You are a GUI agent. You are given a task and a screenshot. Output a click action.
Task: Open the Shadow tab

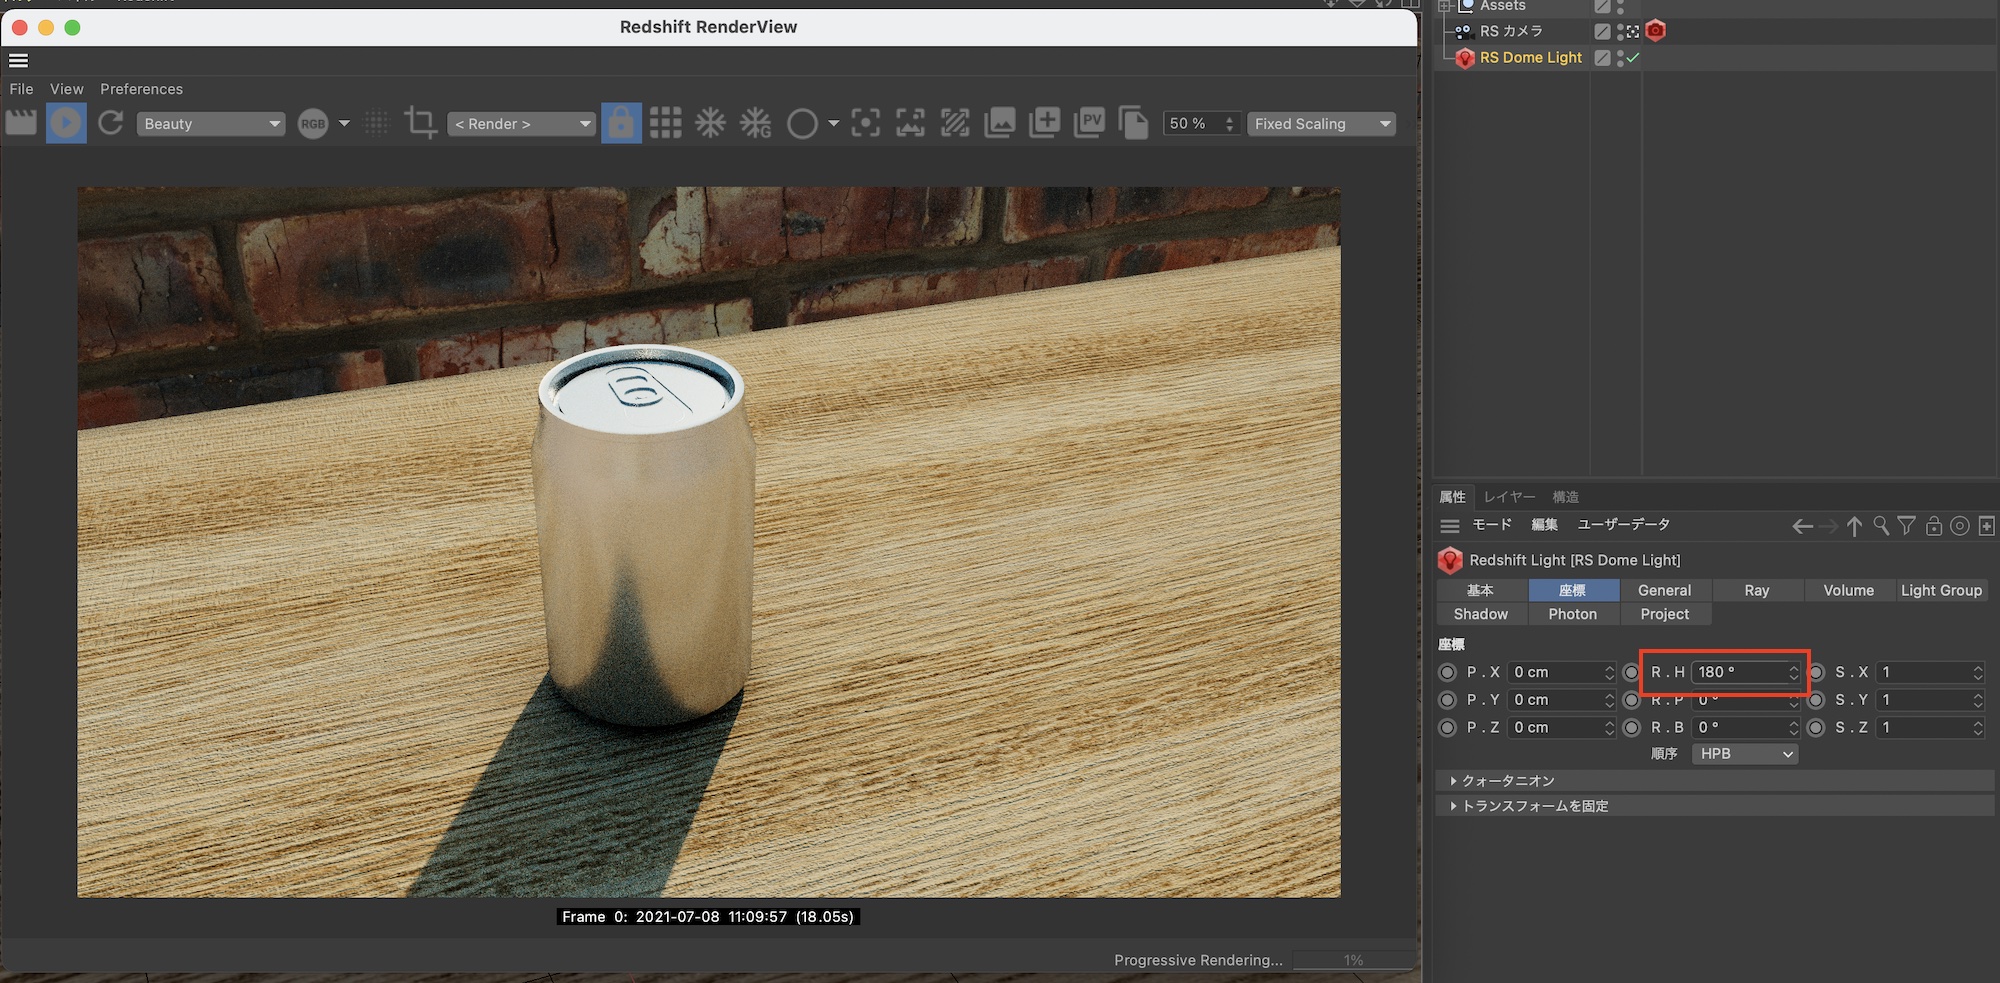click(1480, 615)
